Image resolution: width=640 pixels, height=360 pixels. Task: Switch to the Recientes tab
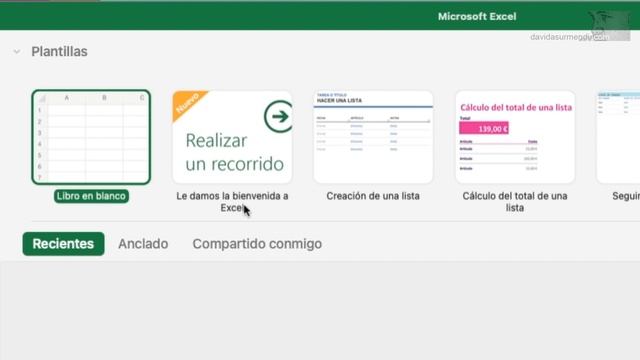click(x=63, y=244)
